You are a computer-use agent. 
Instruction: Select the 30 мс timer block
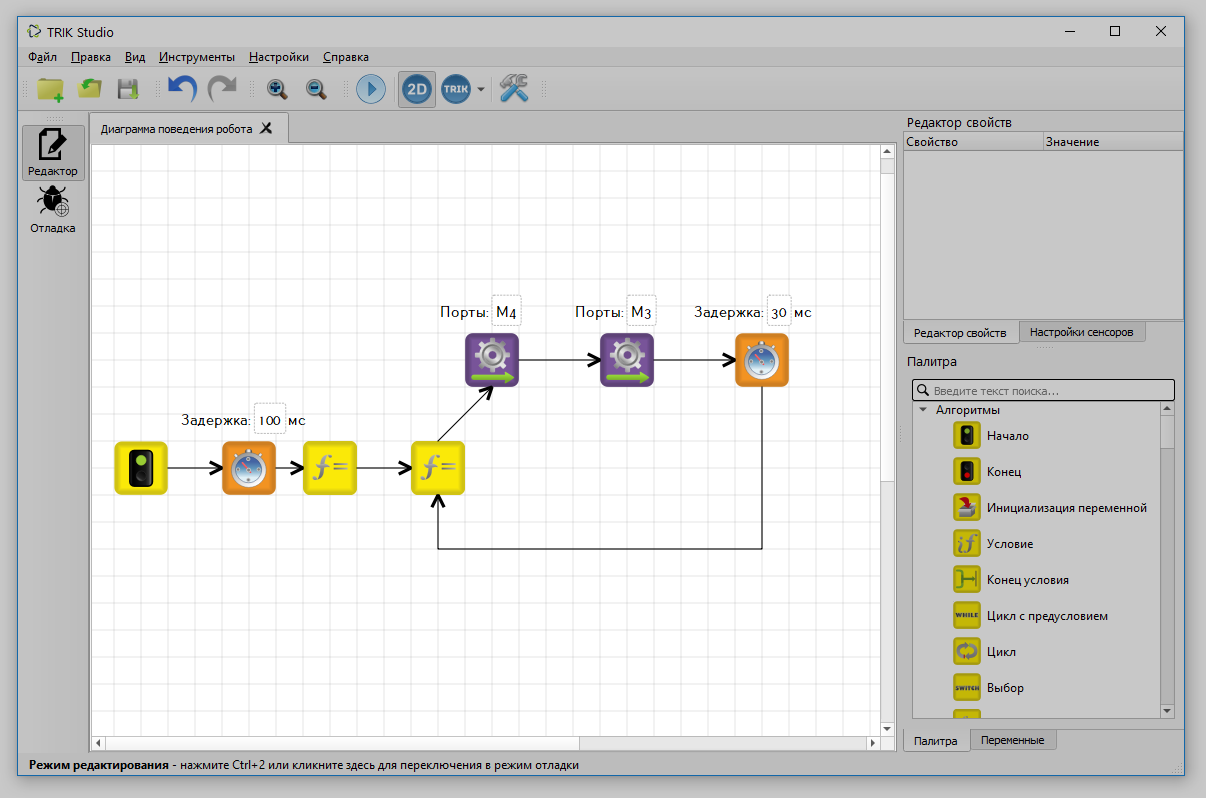(x=762, y=360)
